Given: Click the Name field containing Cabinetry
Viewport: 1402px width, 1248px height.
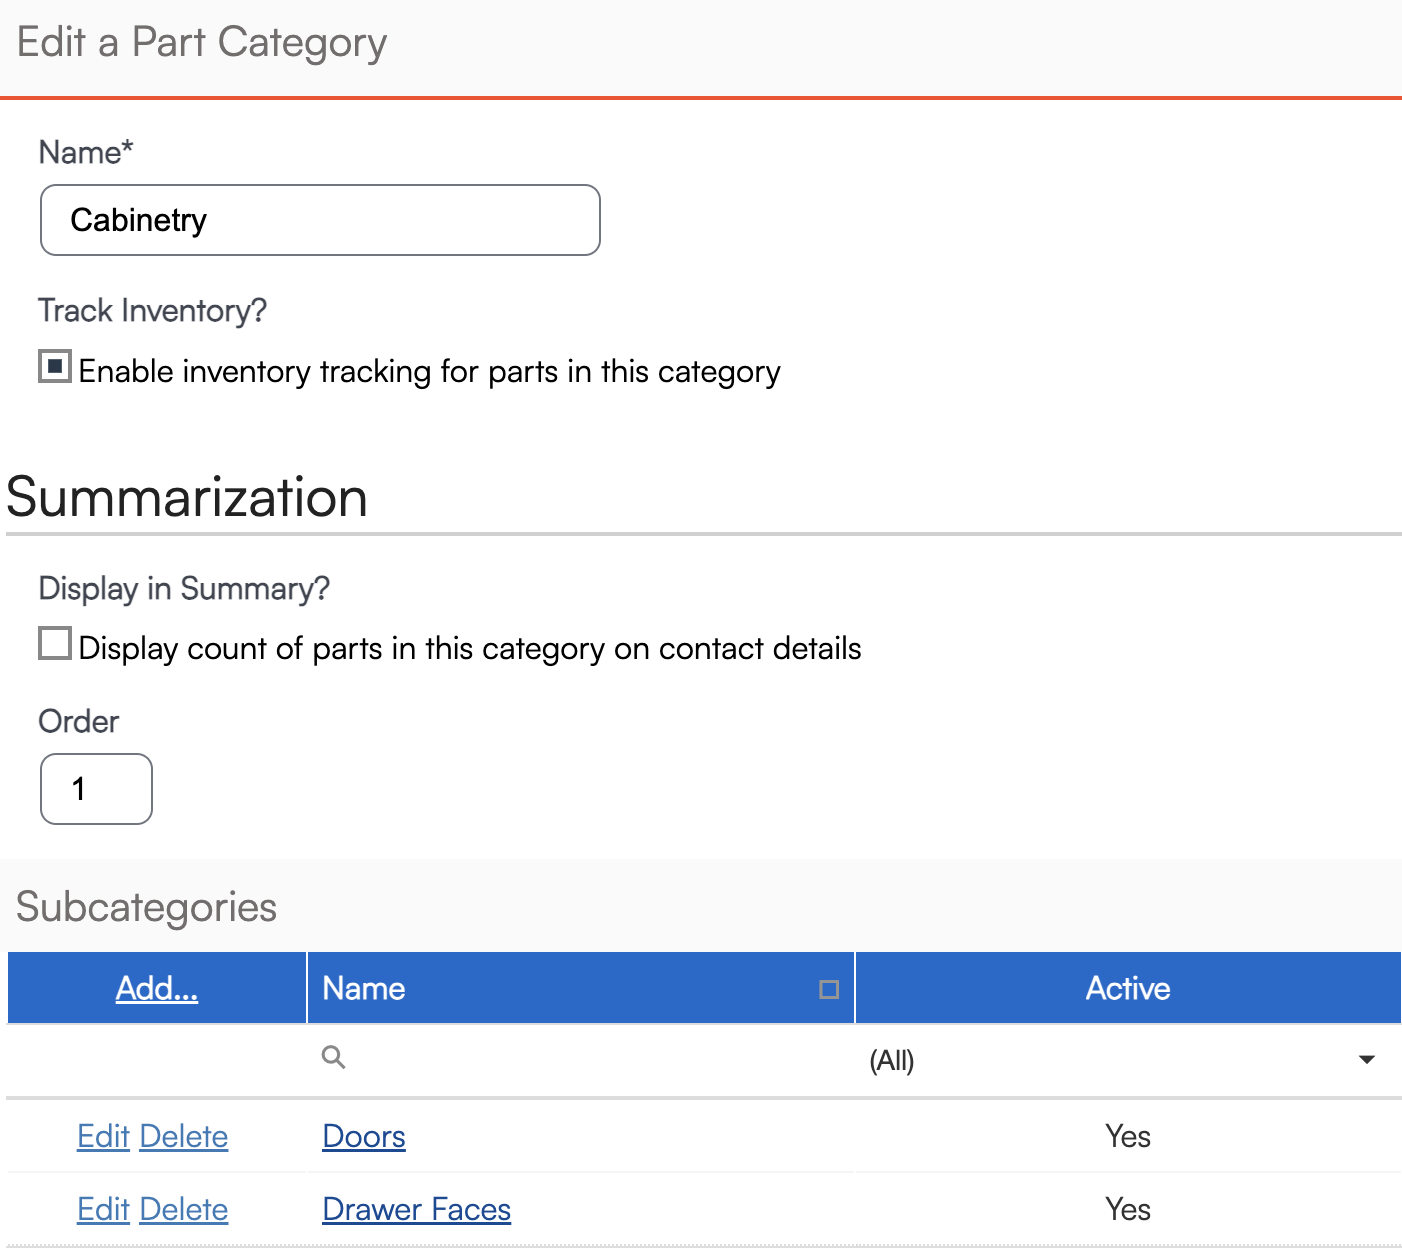Looking at the screenshot, I should click(320, 220).
